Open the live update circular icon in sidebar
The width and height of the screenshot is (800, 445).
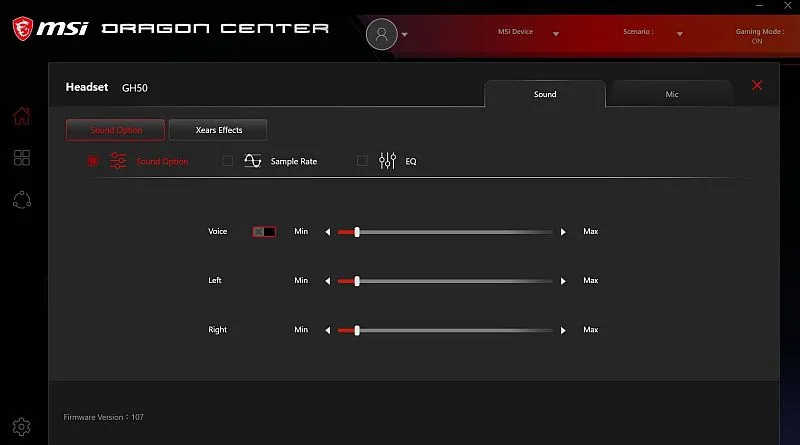[21, 200]
